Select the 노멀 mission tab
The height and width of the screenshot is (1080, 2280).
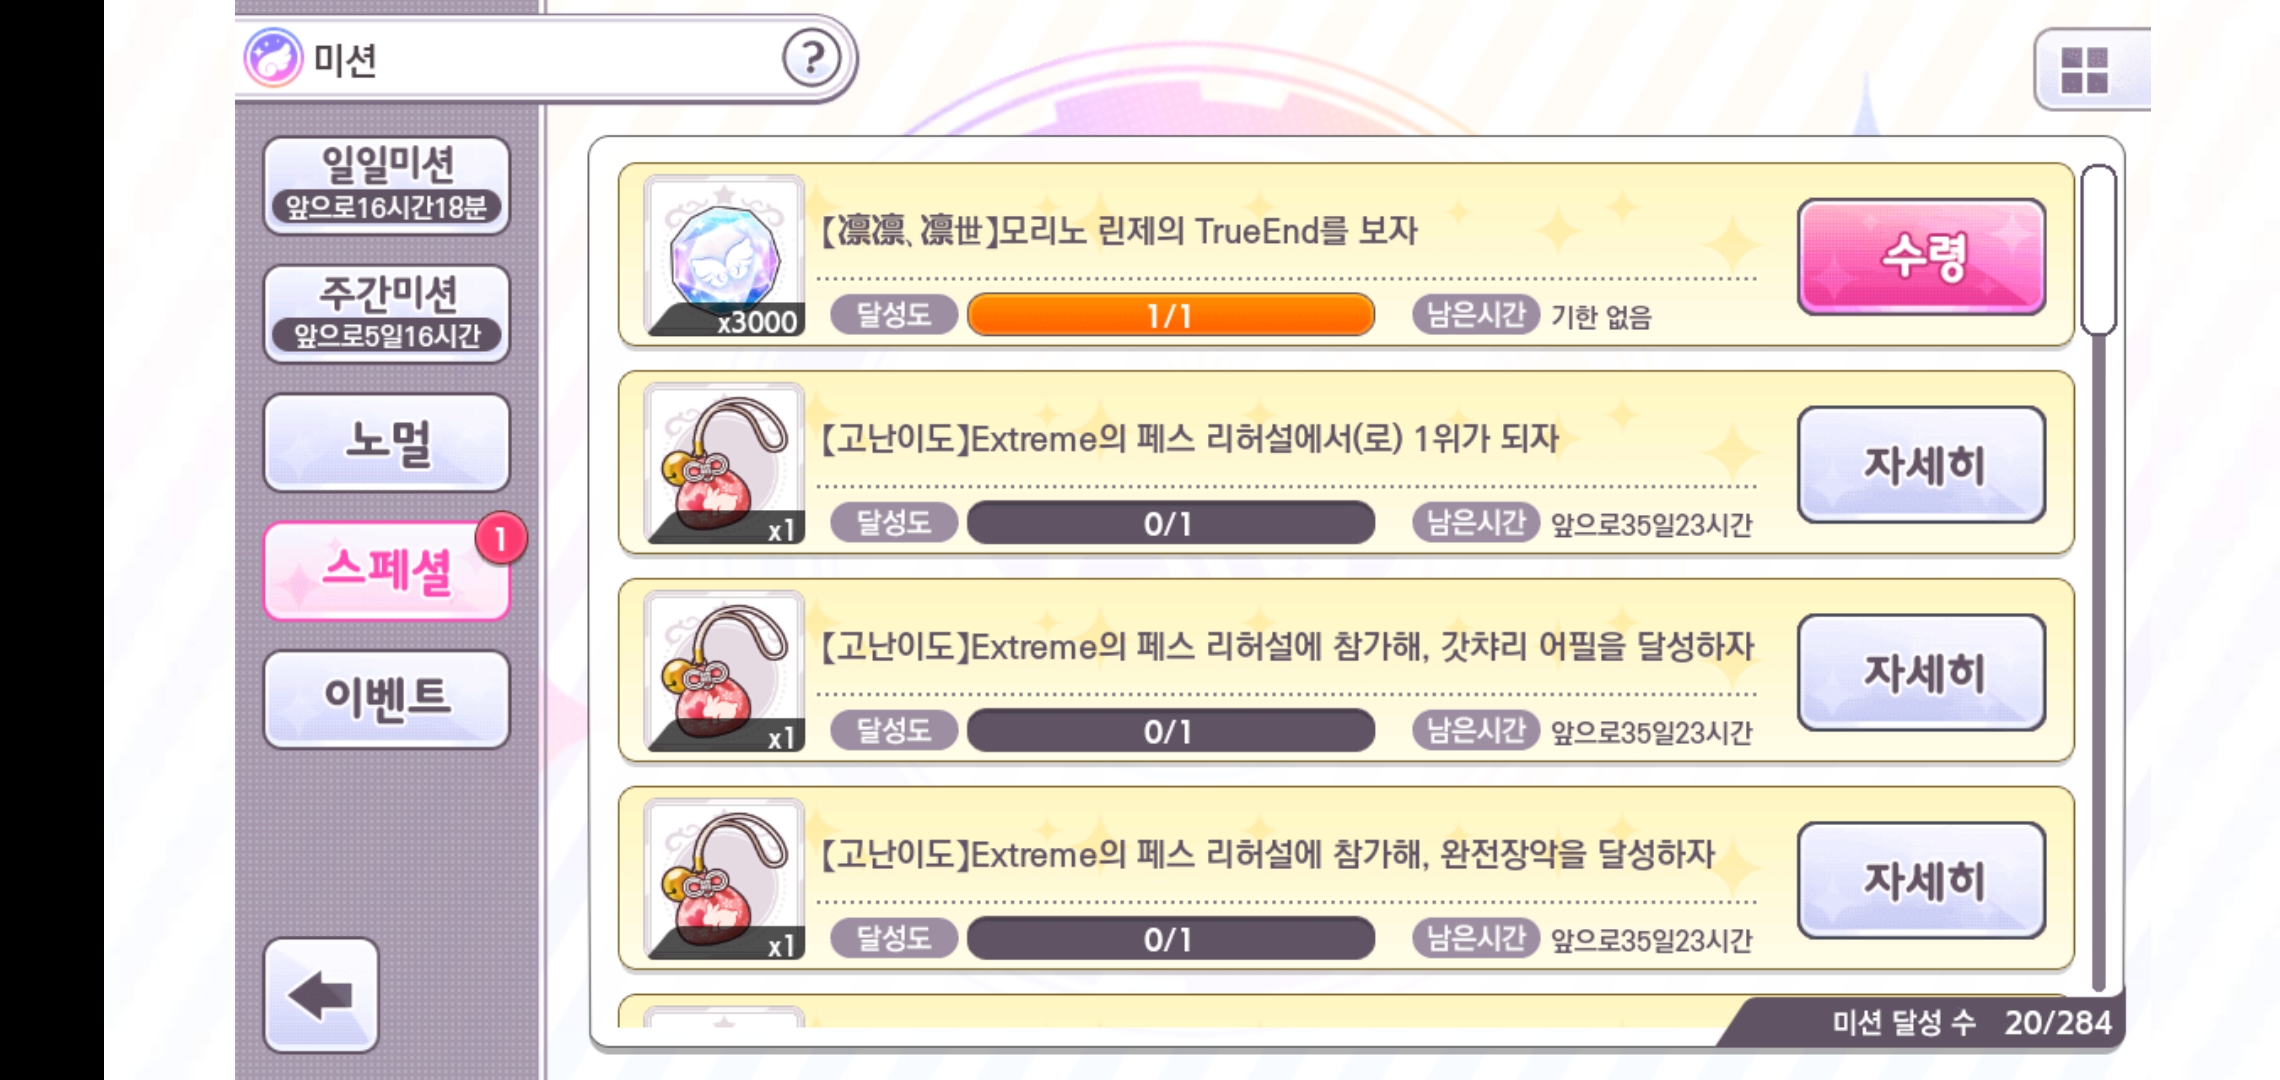click(x=387, y=442)
